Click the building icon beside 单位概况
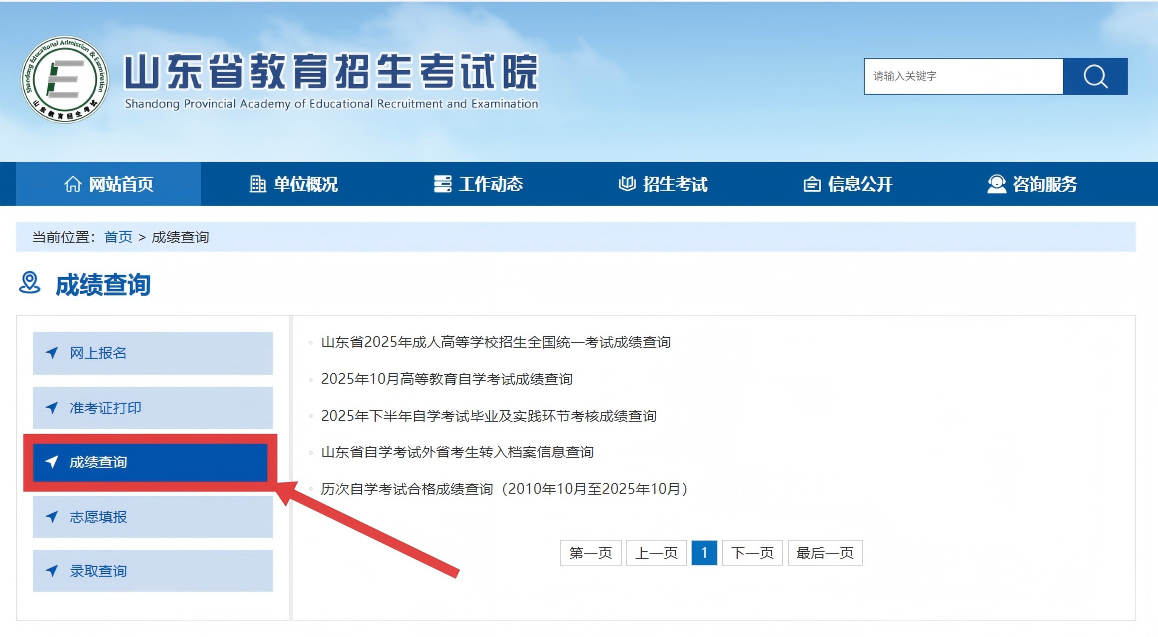The width and height of the screenshot is (1158, 637). click(x=258, y=184)
